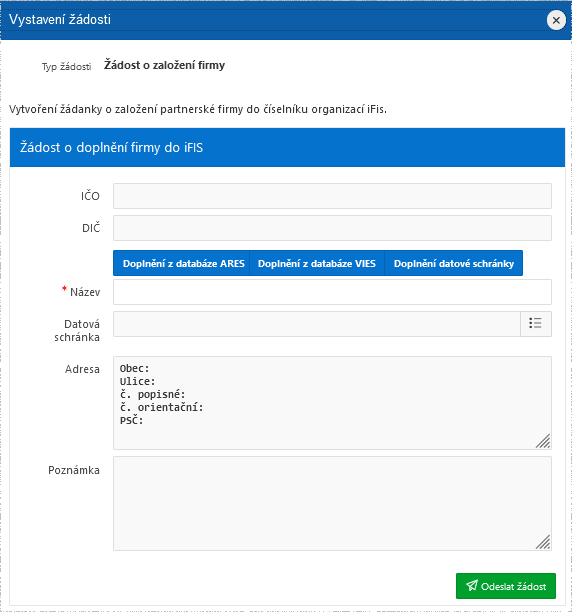Focus the IČO input field
This screenshot has height=612, width=572.
click(x=332, y=196)
